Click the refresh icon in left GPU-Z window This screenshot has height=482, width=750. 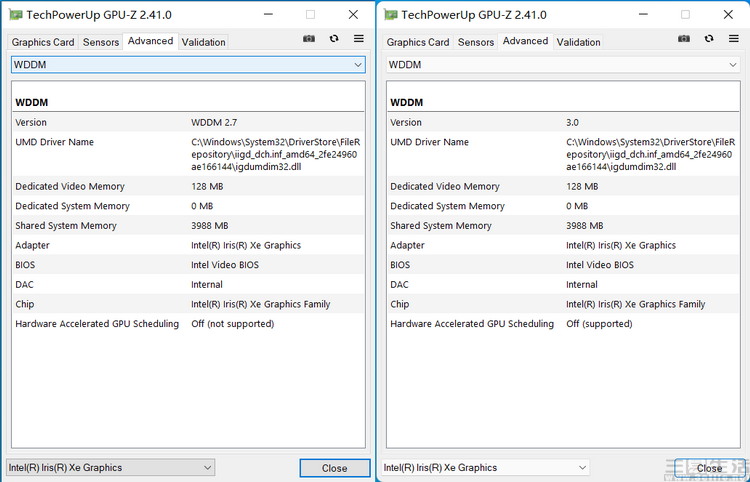click(x=334, y=38)
